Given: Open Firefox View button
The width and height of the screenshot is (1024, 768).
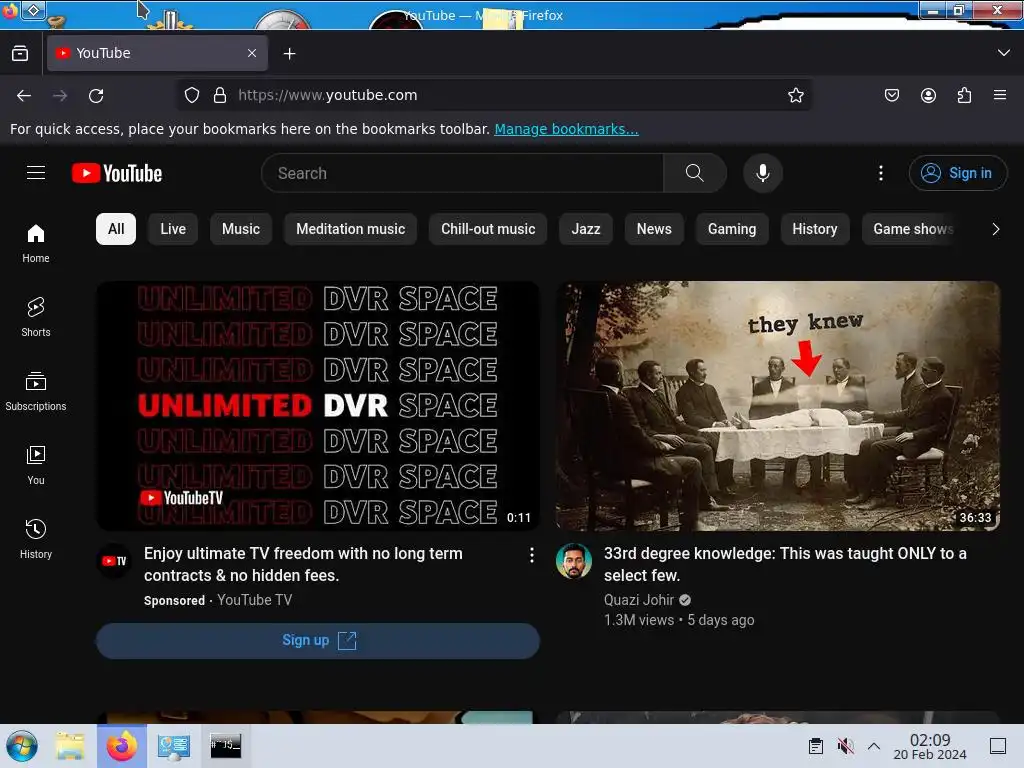Looking at the screenshot, I should pyautogui.click(x=20, y=54).
